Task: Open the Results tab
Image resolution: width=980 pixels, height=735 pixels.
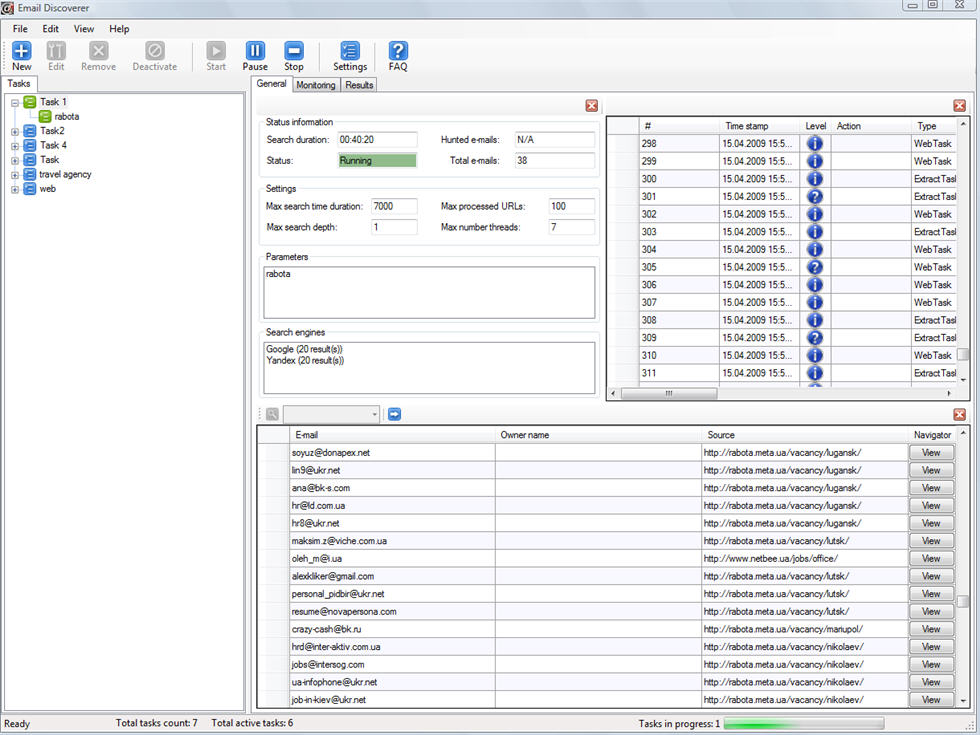Action: pyautogui.click(x=359, y=85)
